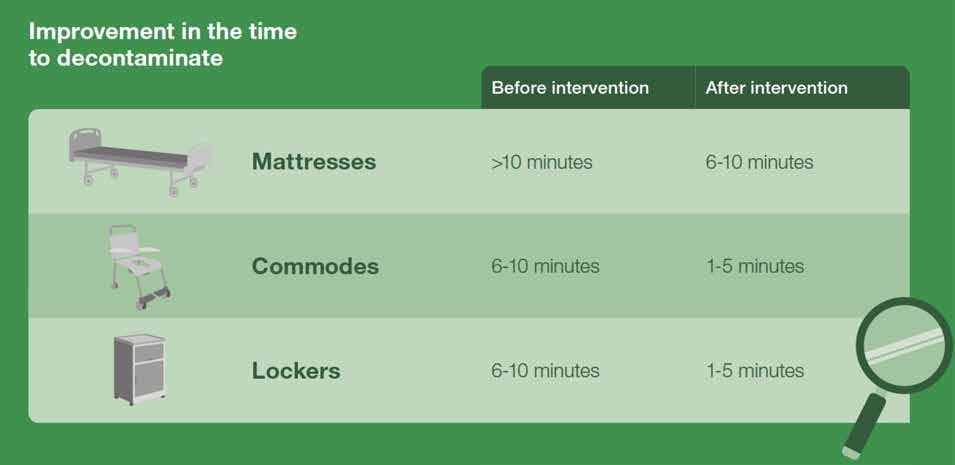
Task: Click Lockers after value 1-5 minutes
Action: [x=754, y=371]
